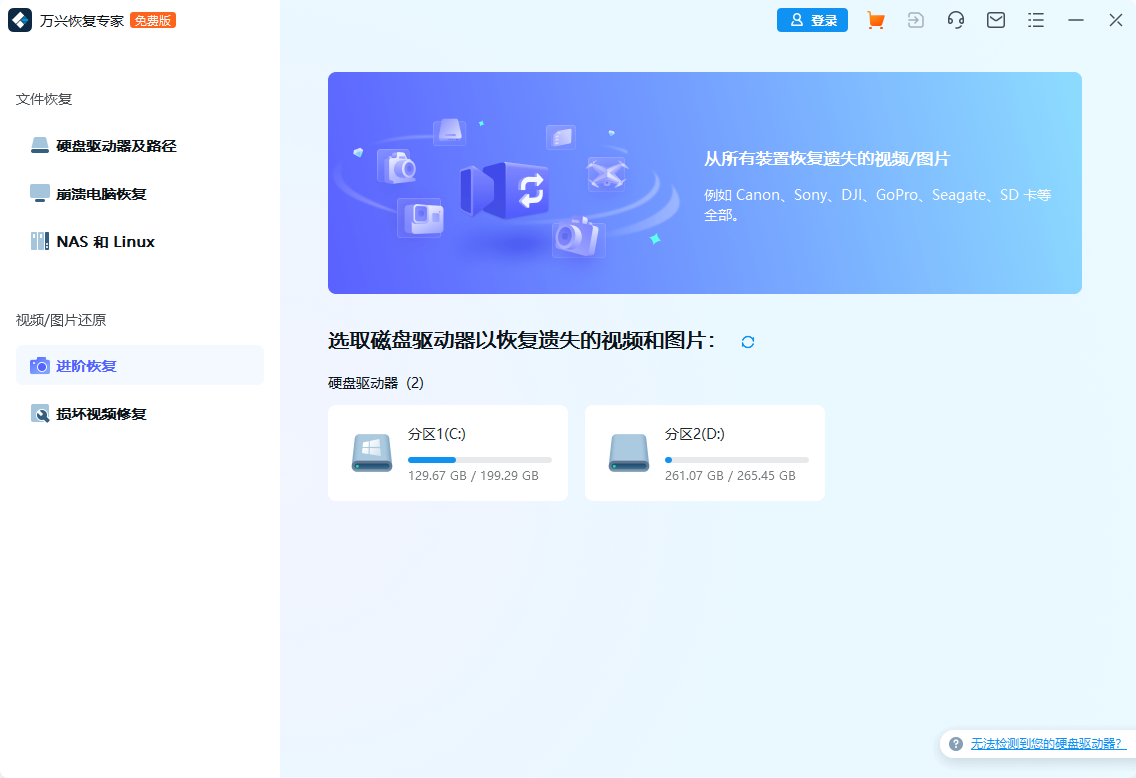Refresh the drive list icon
1136x778 pixels.
point(748,342)
